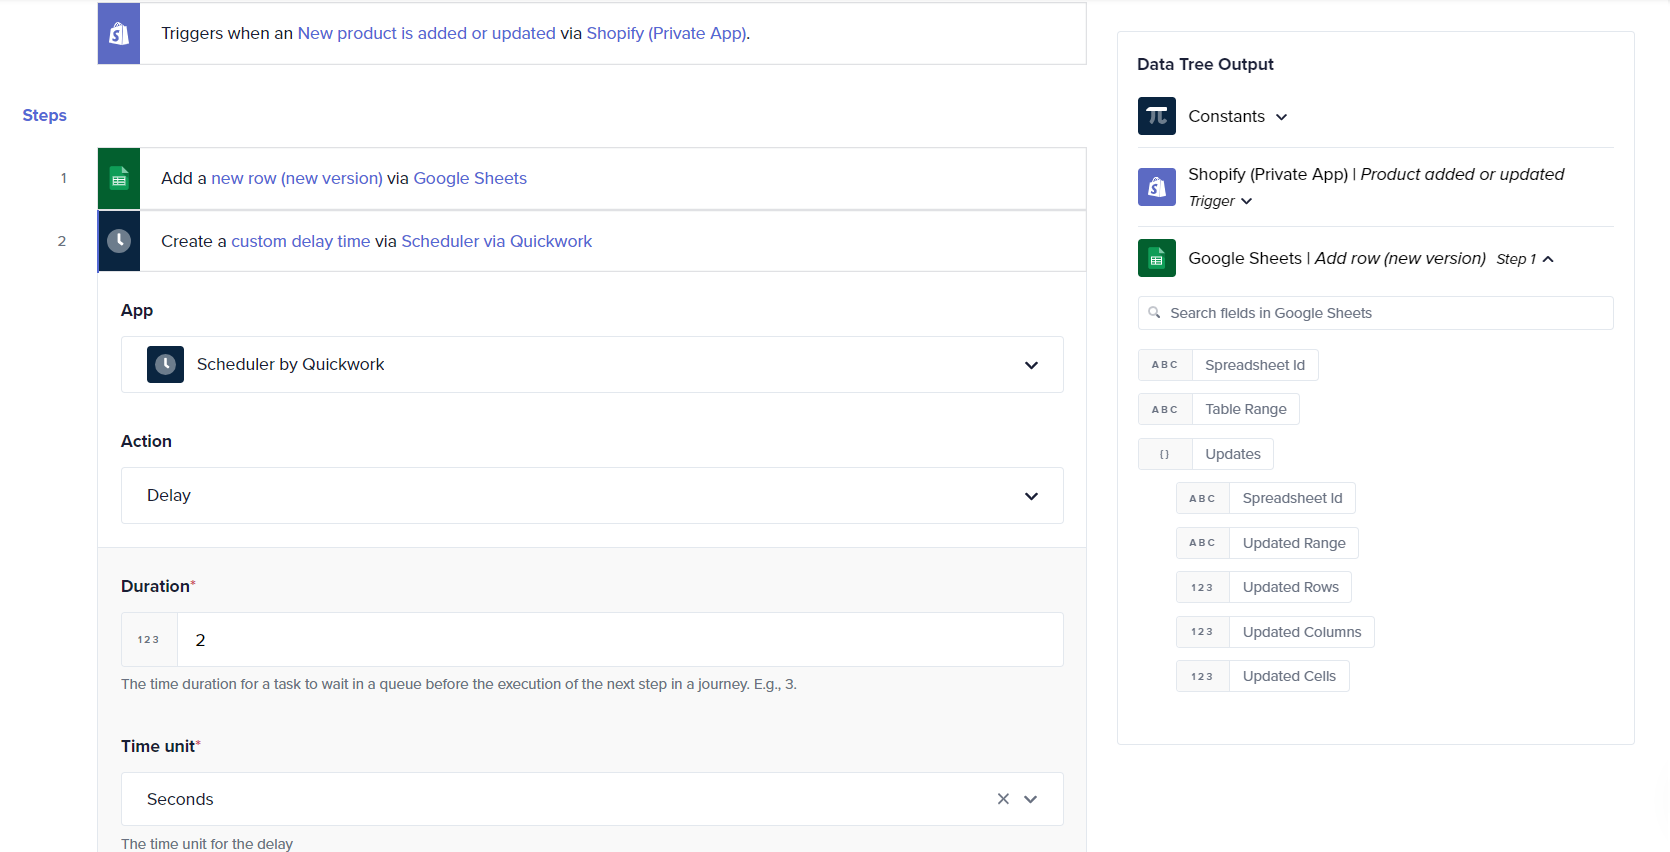The image size is (1670, 852).
Task: Open the App dropdown Scheduler by Quickwork
Action: pyautogui.click(x=592, y=365)
